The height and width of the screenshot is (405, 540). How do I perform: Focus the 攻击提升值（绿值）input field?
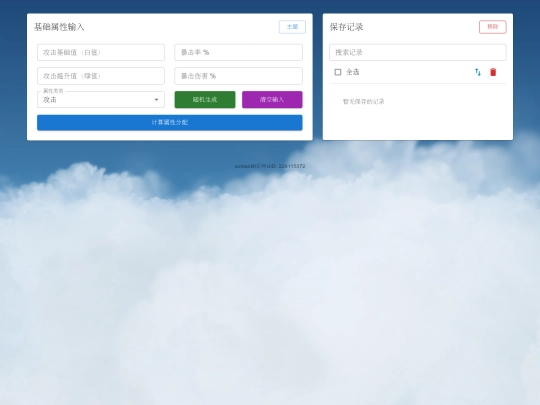click(101, 76)
